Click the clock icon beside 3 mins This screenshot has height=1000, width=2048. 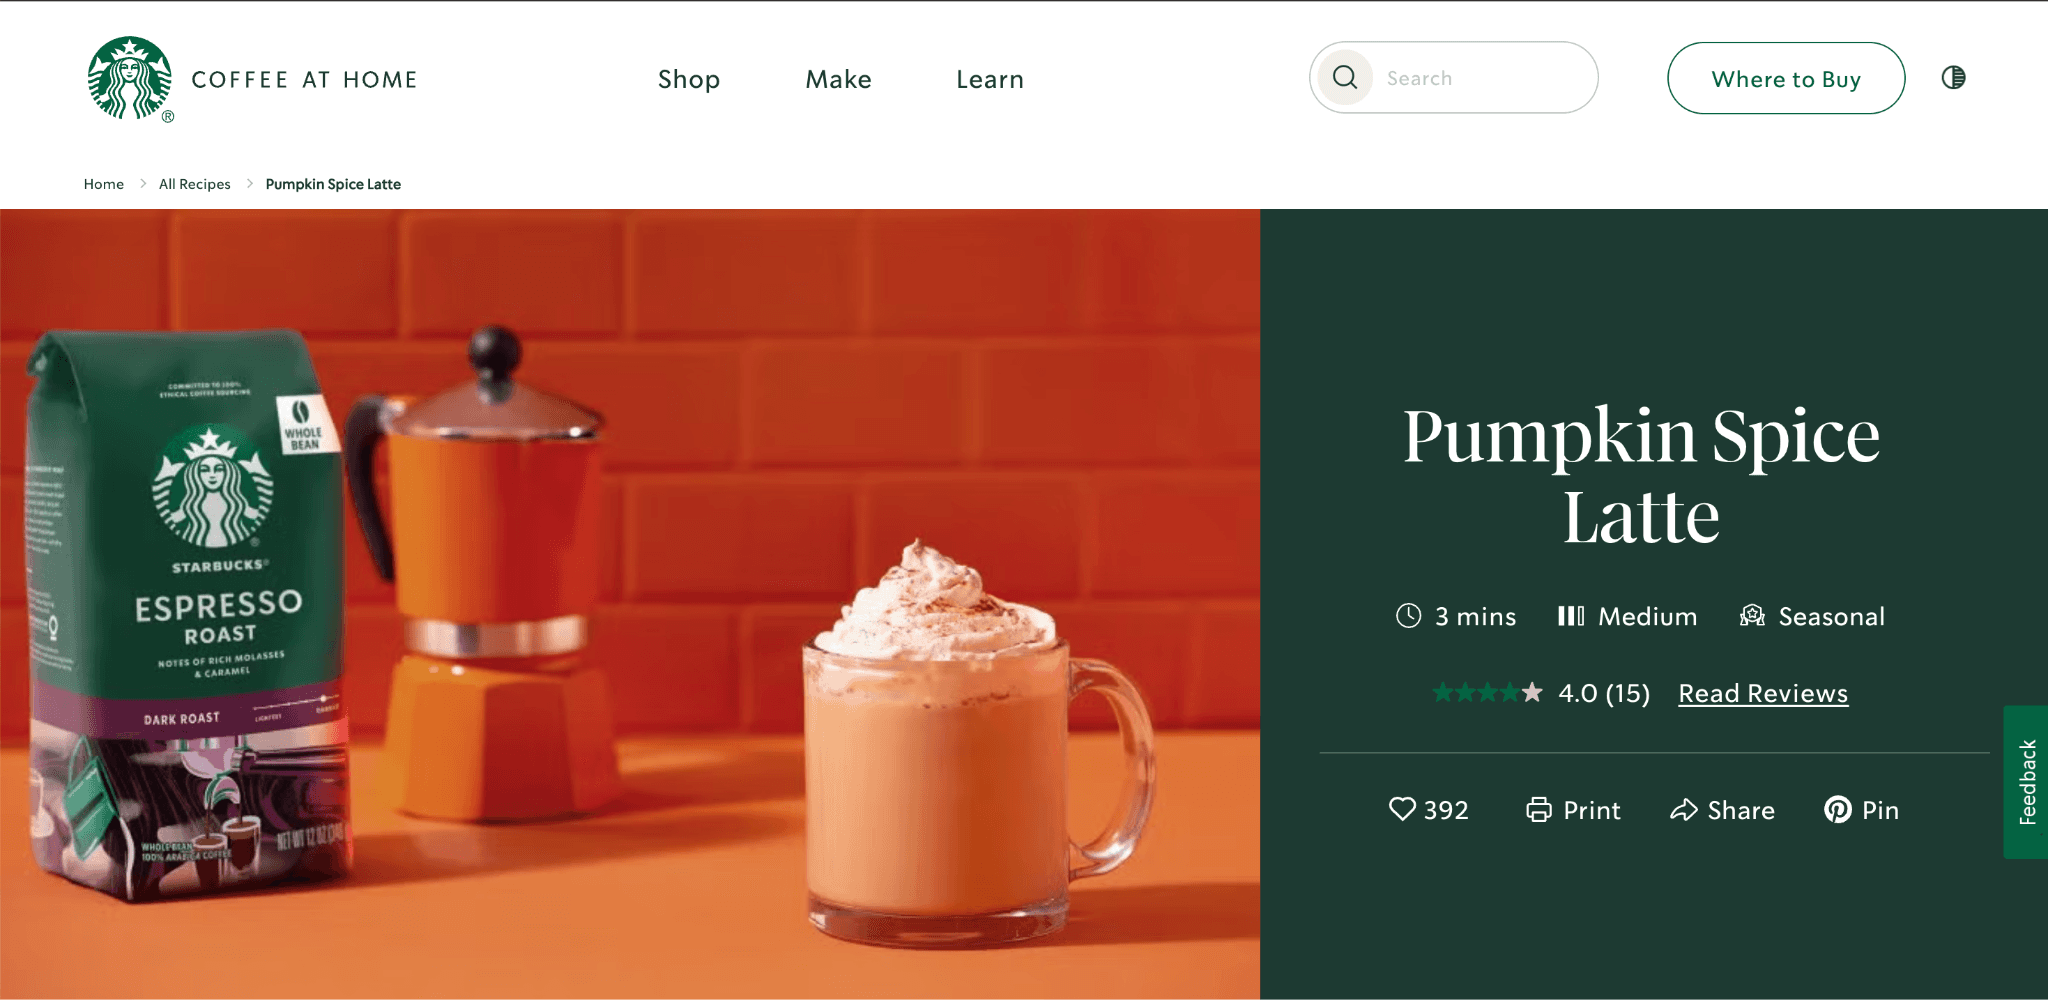(1408, 615)
